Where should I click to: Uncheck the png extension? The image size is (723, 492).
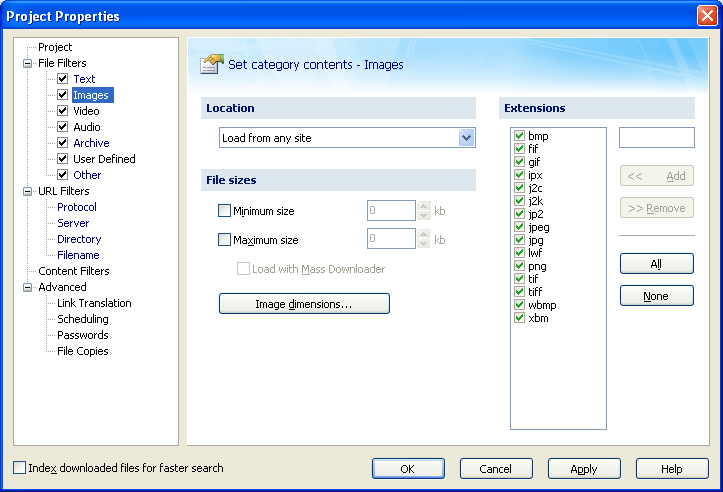[519, 266]
